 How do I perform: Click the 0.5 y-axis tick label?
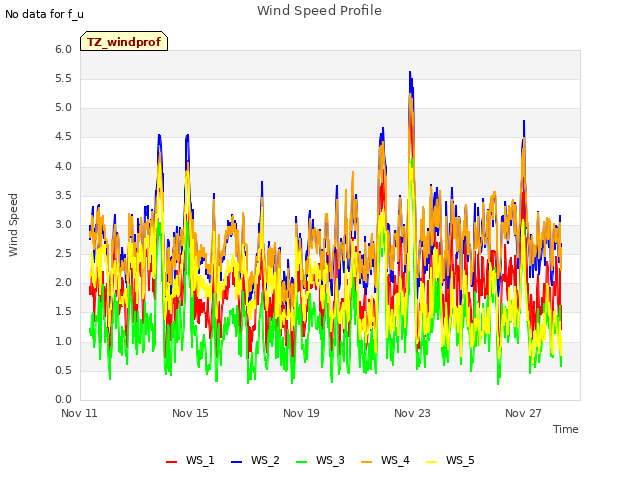[64, 371]
